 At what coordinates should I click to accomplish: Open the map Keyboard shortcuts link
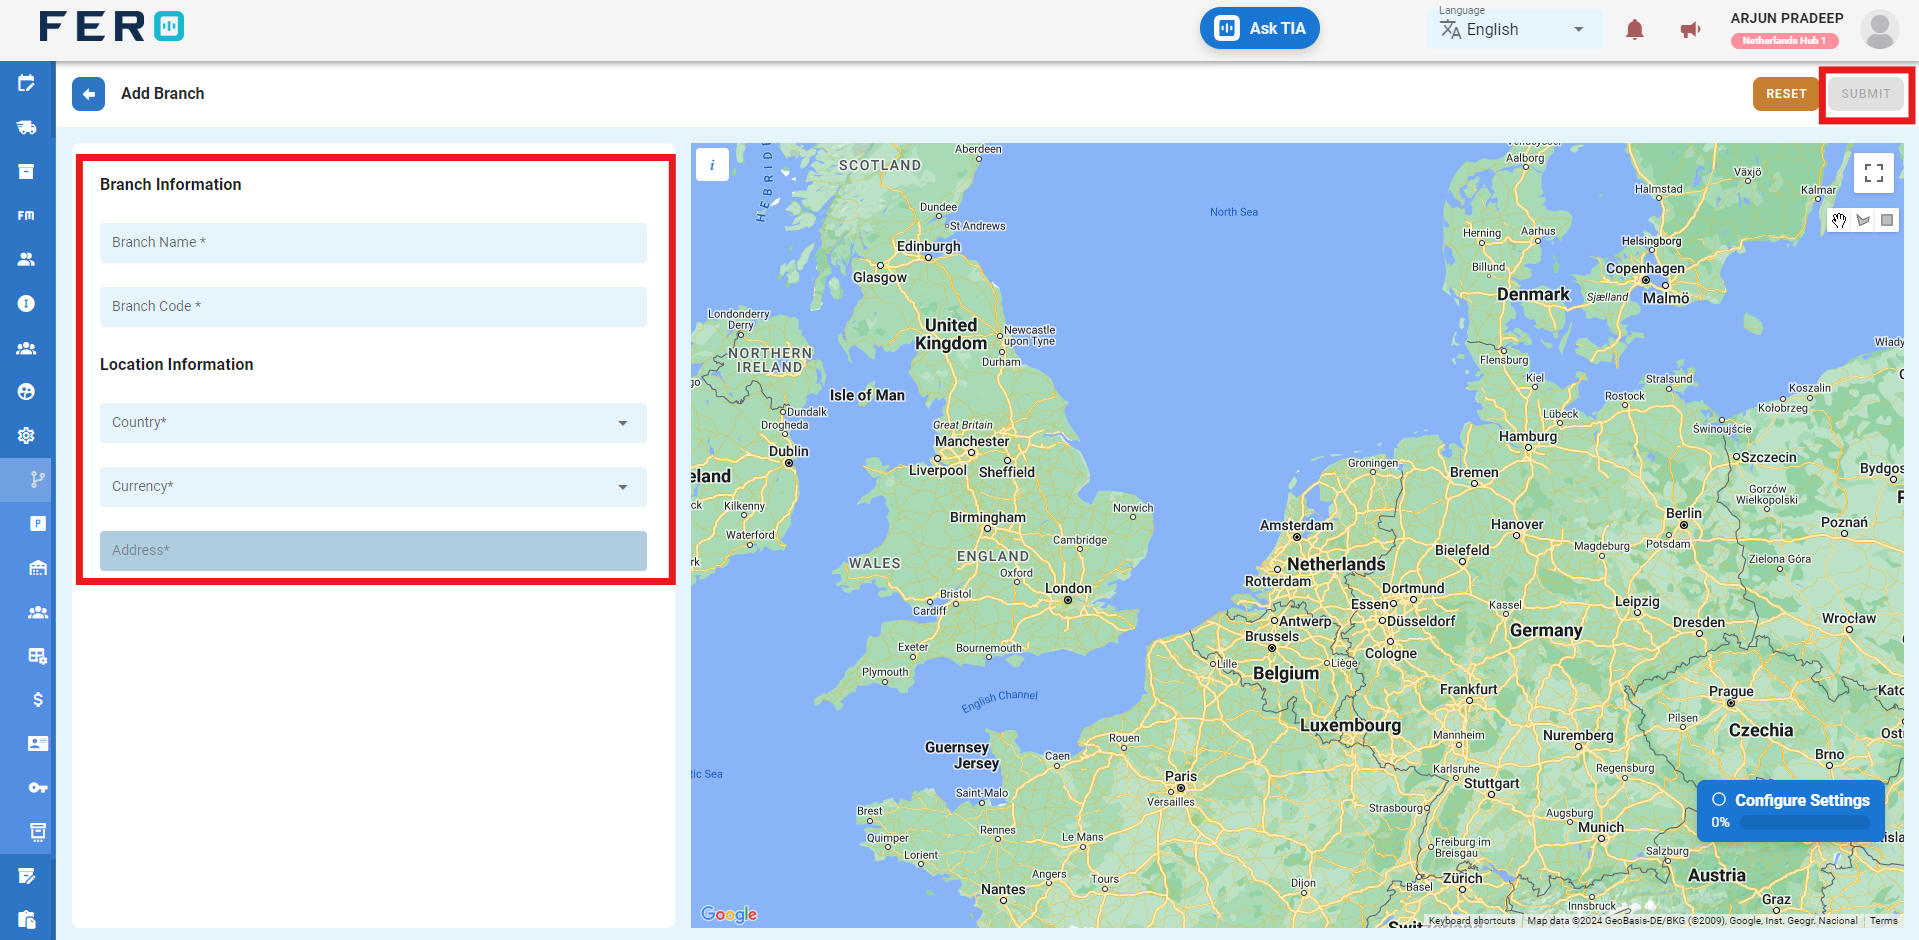click(x=1472, y=921)
